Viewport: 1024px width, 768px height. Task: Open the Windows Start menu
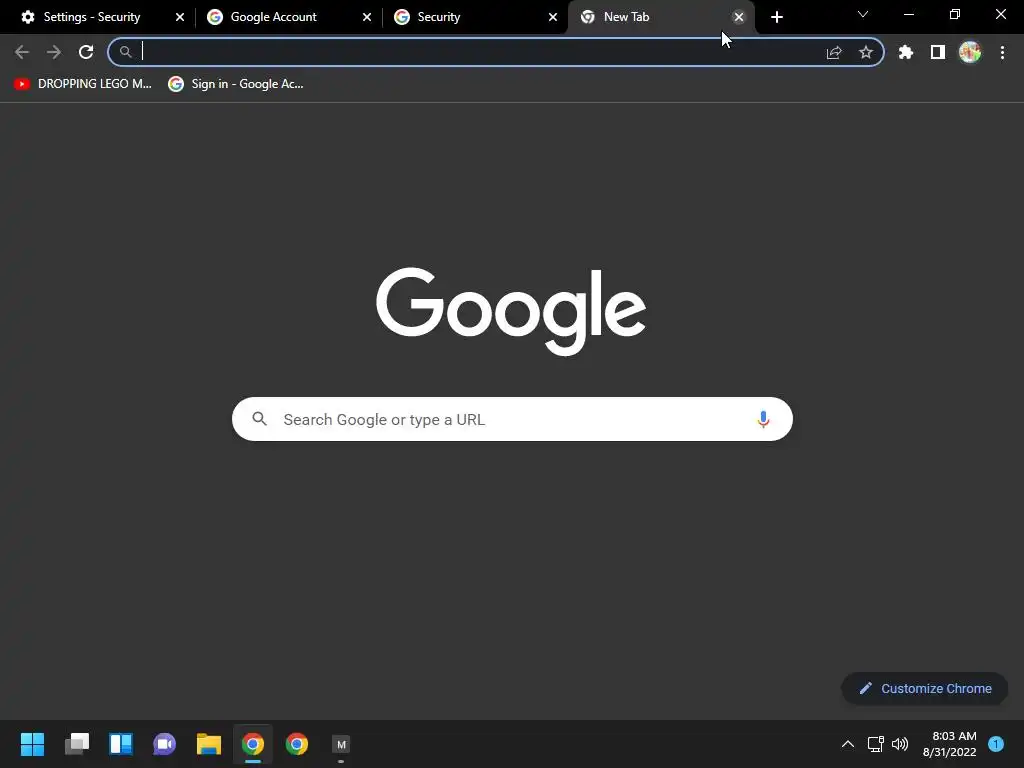tap(32, 744)
